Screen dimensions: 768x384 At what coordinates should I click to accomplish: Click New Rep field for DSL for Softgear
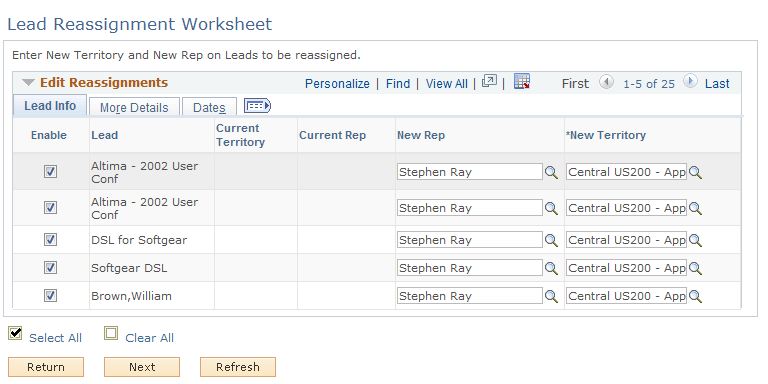(x=470, y=240)
